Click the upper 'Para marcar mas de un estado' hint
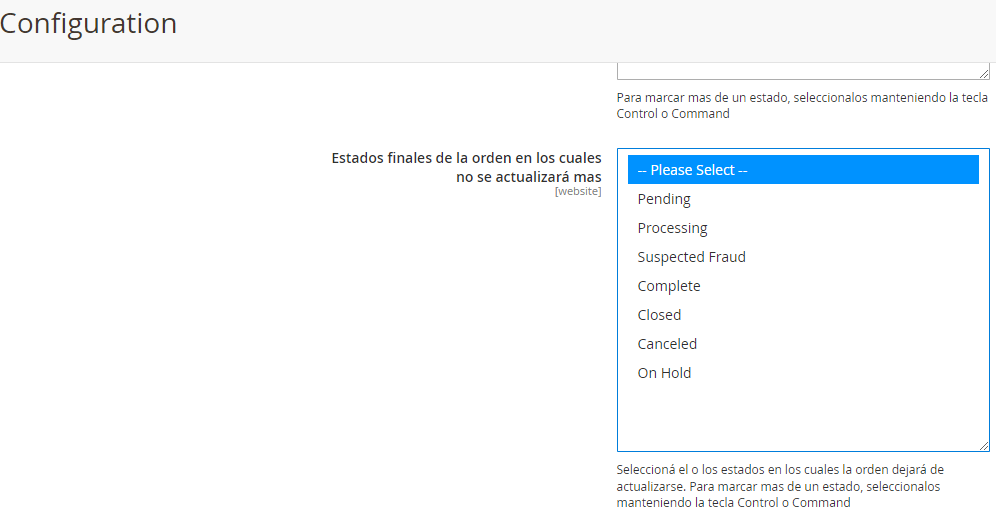Image resolution: width=996 pixels, height=514 pixels. [x=787, y=105]
